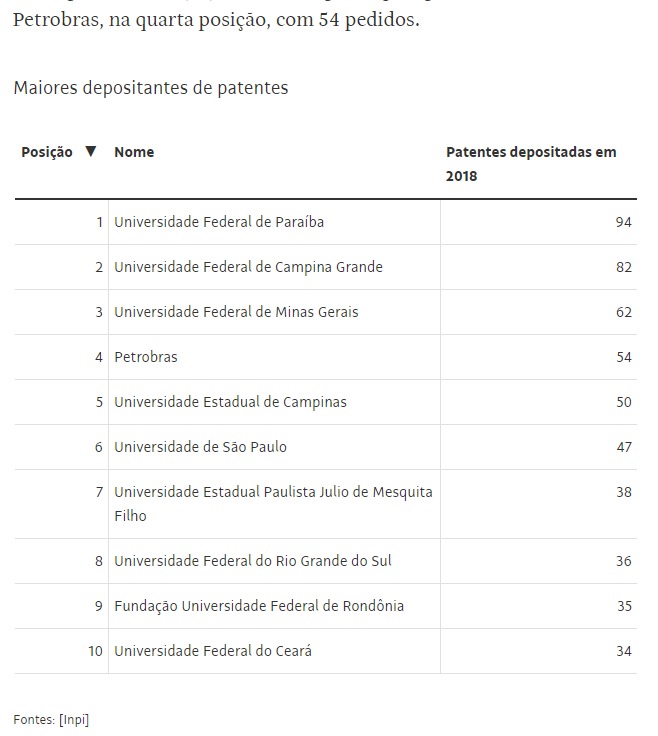Image resolution: width=658 pixels, height=736 pixels.
Task: Select Universidade Federal de Paraíba row name
Action: pyautogui.click(x=219, y=222)
